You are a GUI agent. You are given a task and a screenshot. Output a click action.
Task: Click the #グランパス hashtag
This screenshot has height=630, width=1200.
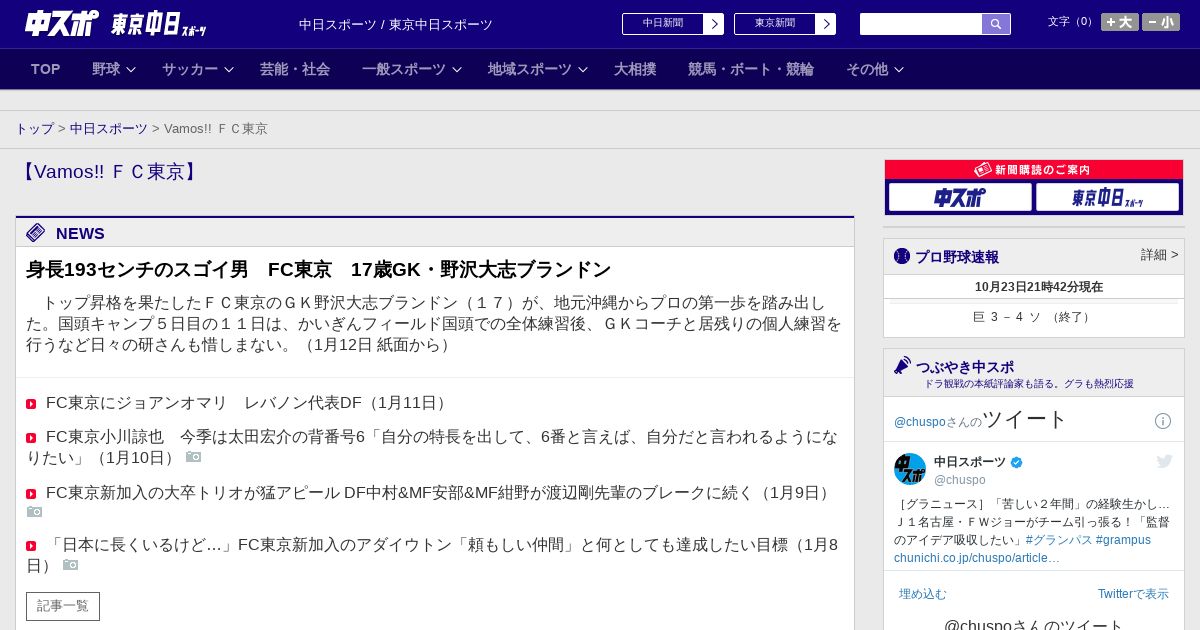(1059, 540)
